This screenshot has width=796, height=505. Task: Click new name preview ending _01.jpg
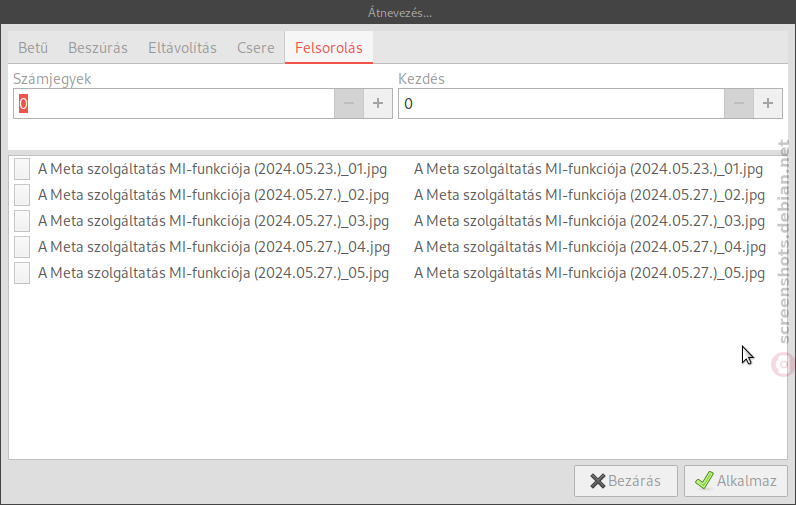[588, 169]
